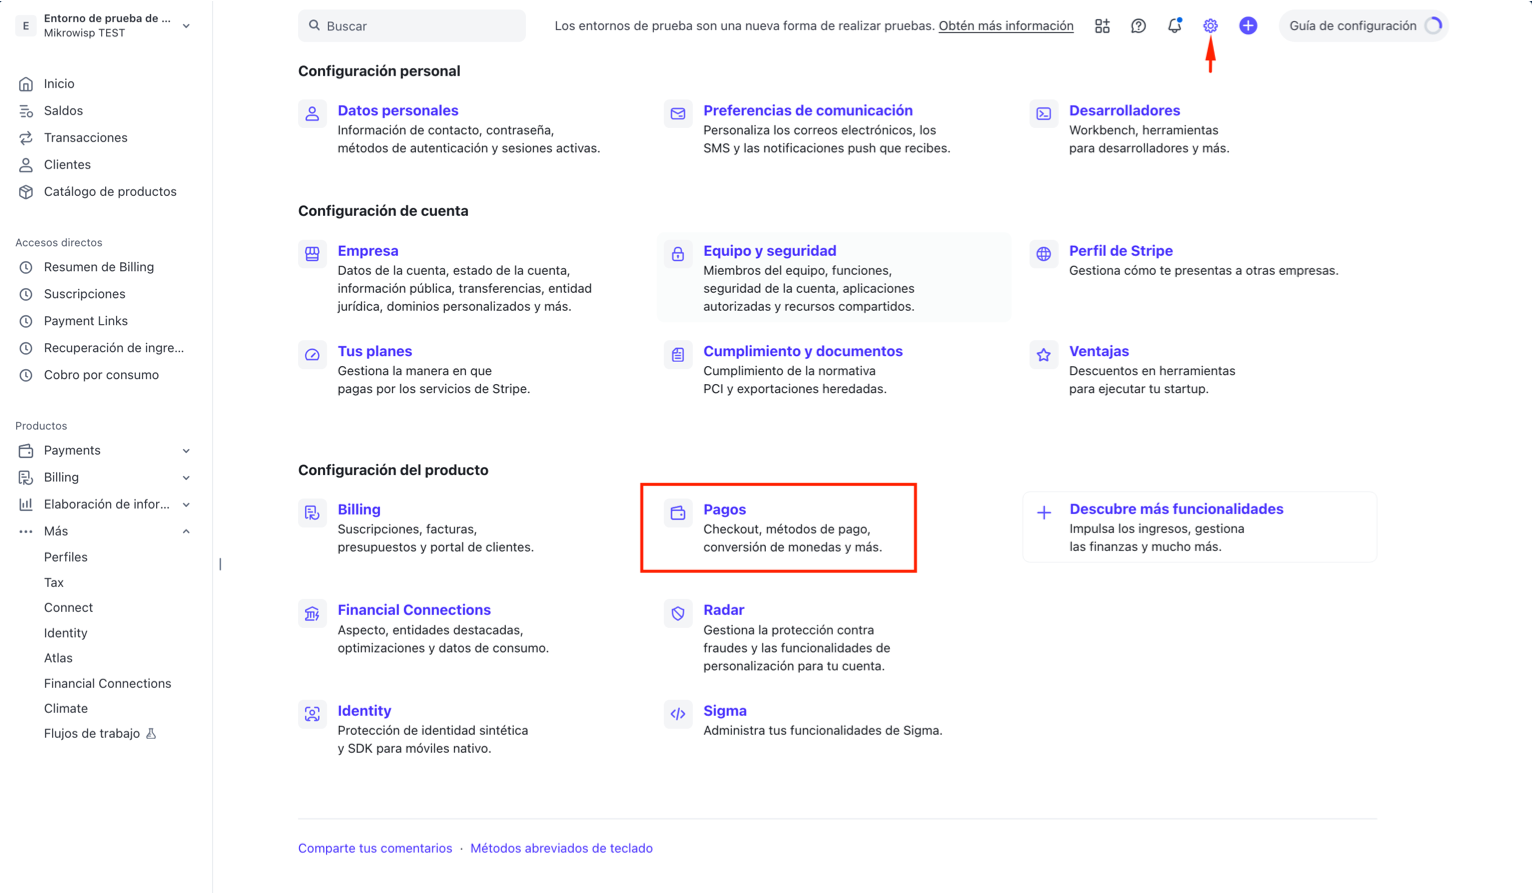
Task: Open Payment Links shortcut
Action: [85, 321]
